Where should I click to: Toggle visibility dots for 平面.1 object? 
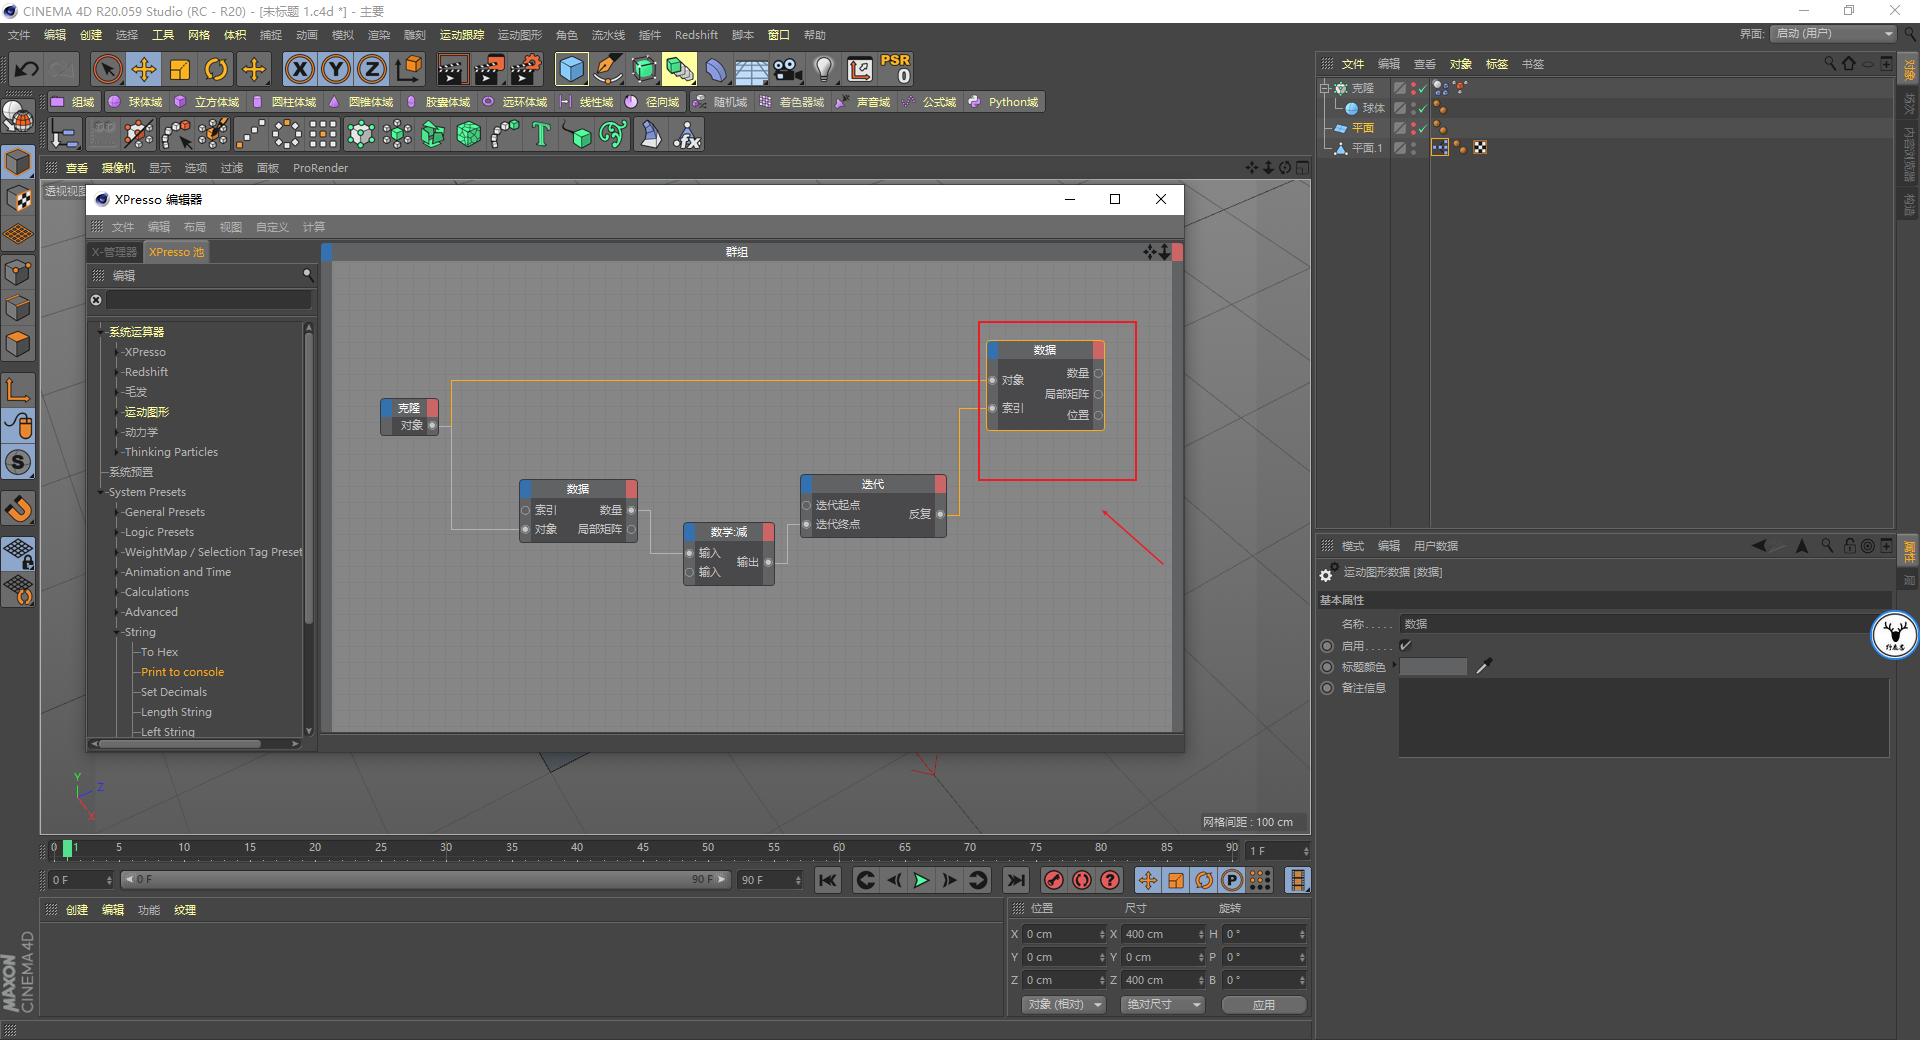click(1413, 148)
